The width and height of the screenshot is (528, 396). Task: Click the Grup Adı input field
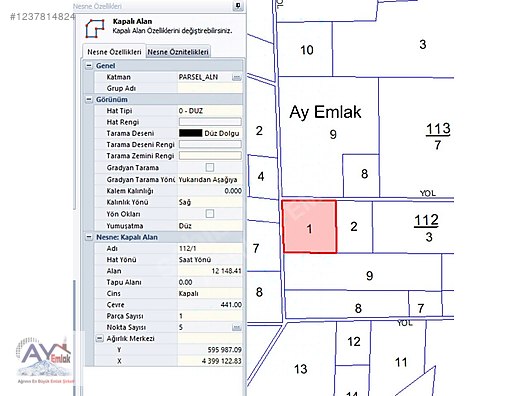click(210, 88)
